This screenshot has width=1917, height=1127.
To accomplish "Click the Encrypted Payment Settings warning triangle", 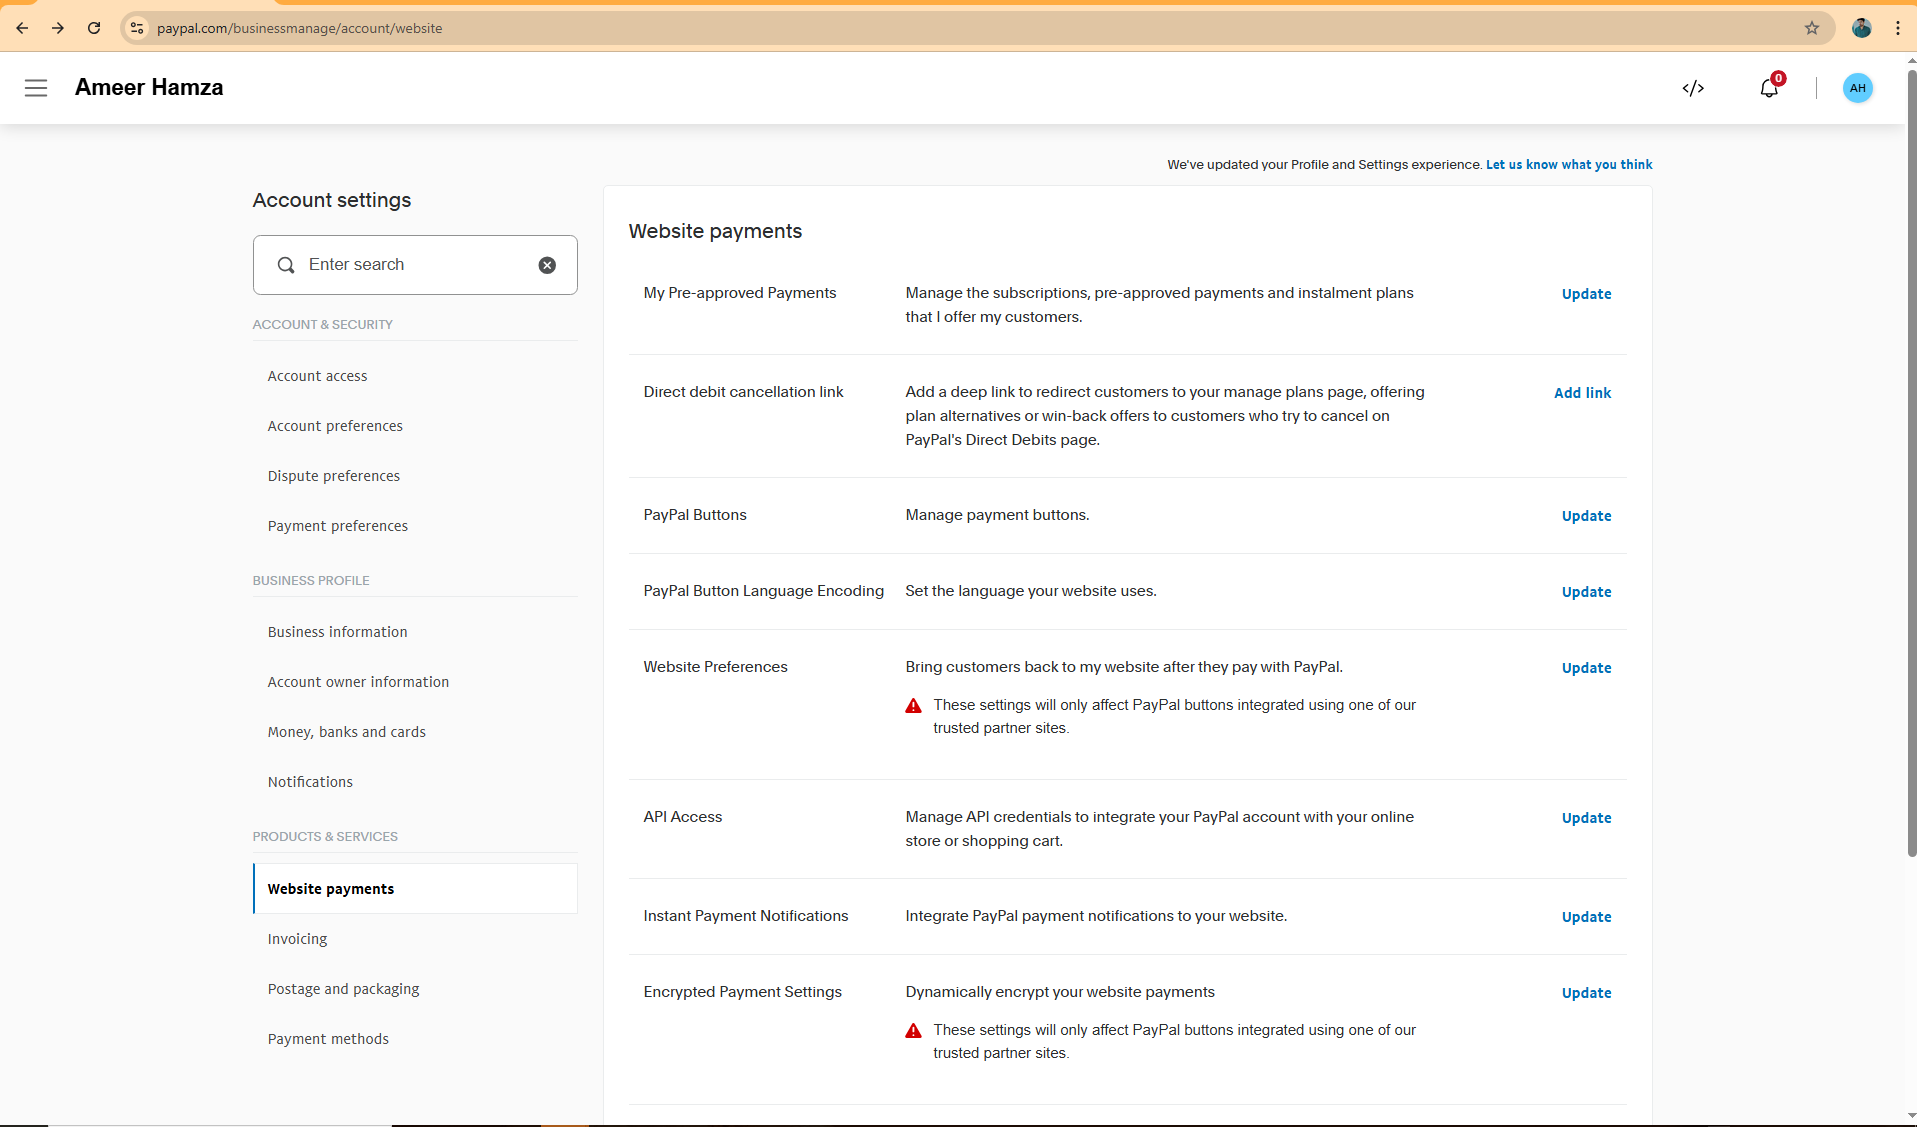I will click(x=913, y=1031).
